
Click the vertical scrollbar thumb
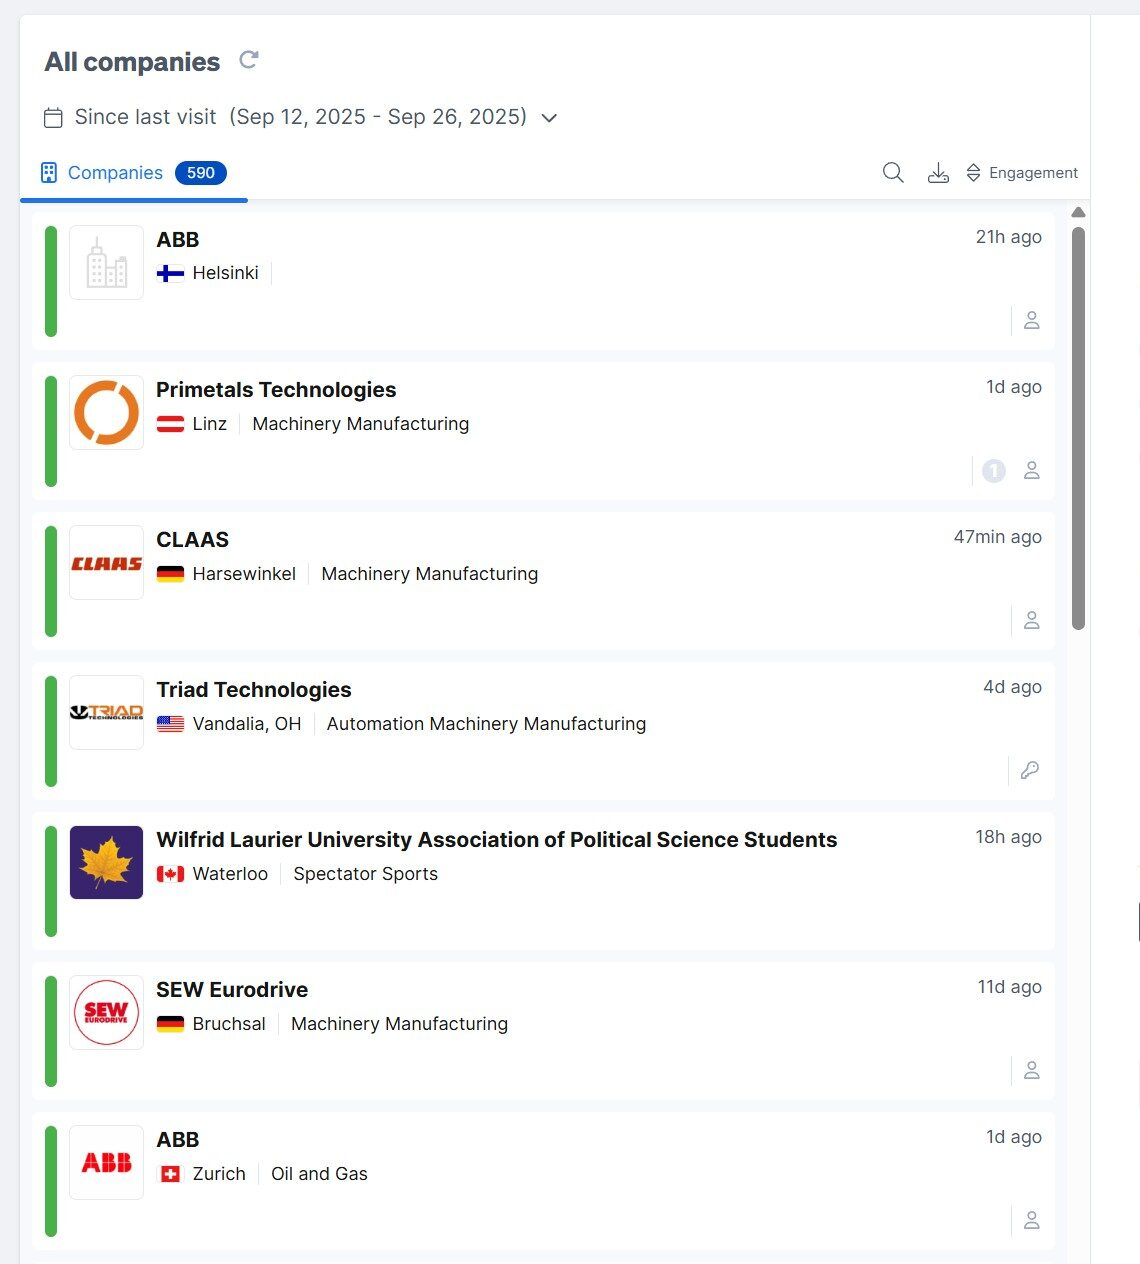click(1078, 428)
